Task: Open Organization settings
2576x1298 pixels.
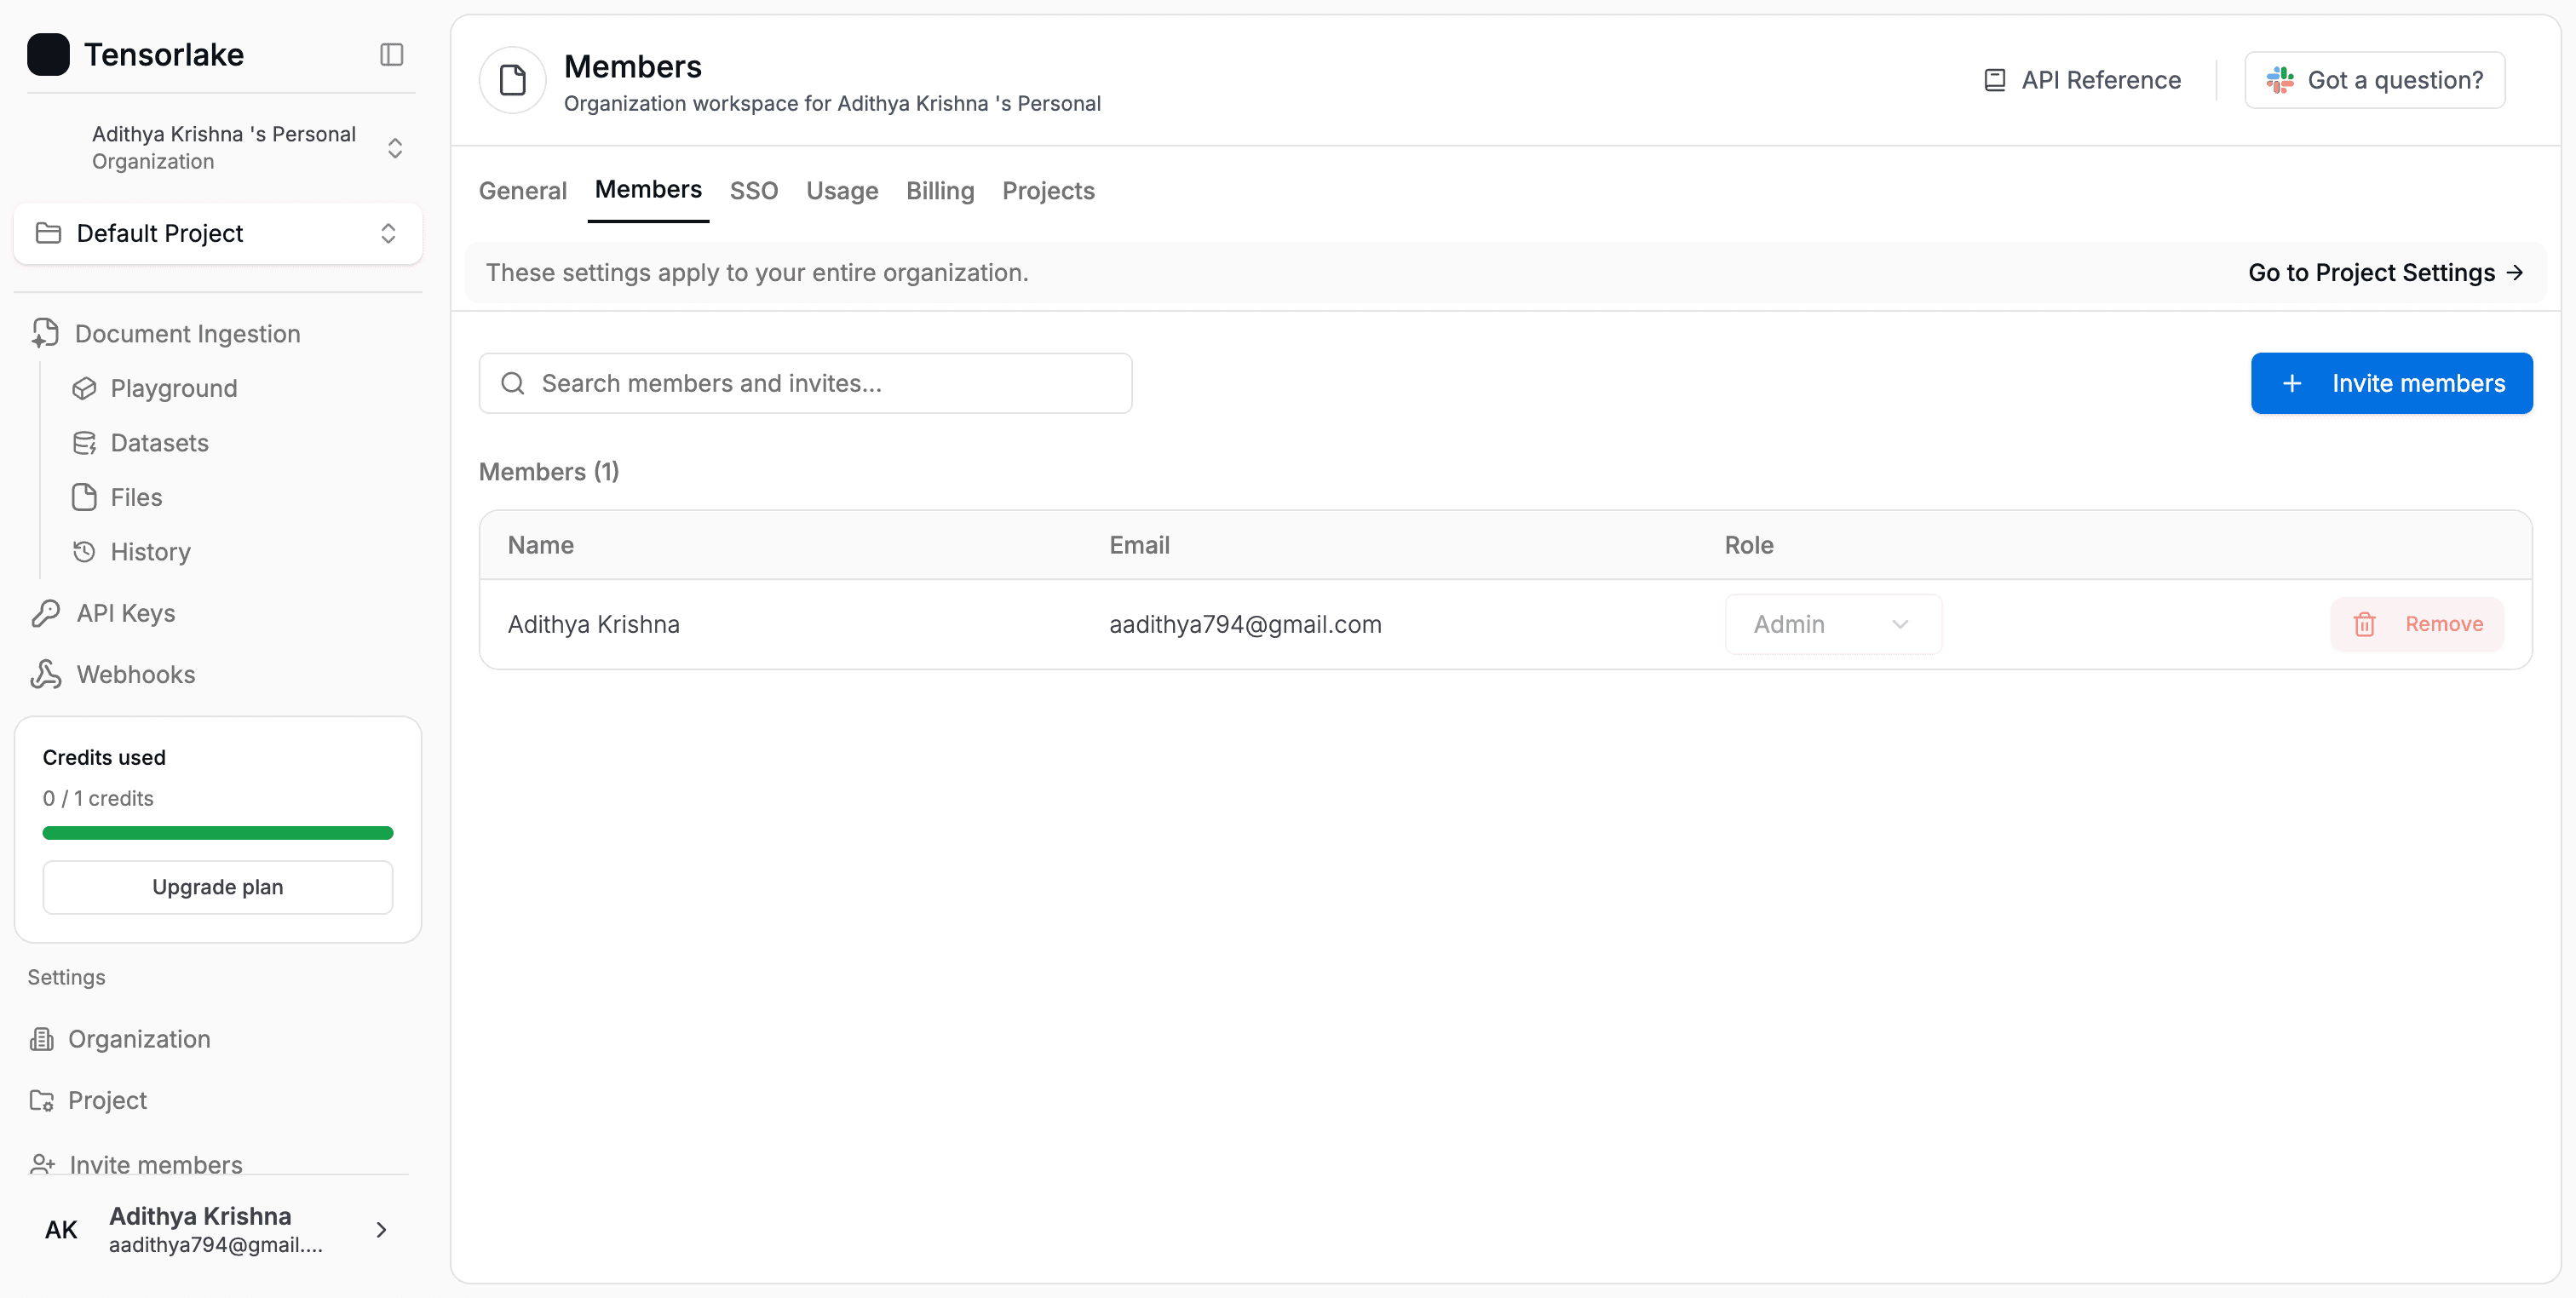Action: pos(139,1039)
